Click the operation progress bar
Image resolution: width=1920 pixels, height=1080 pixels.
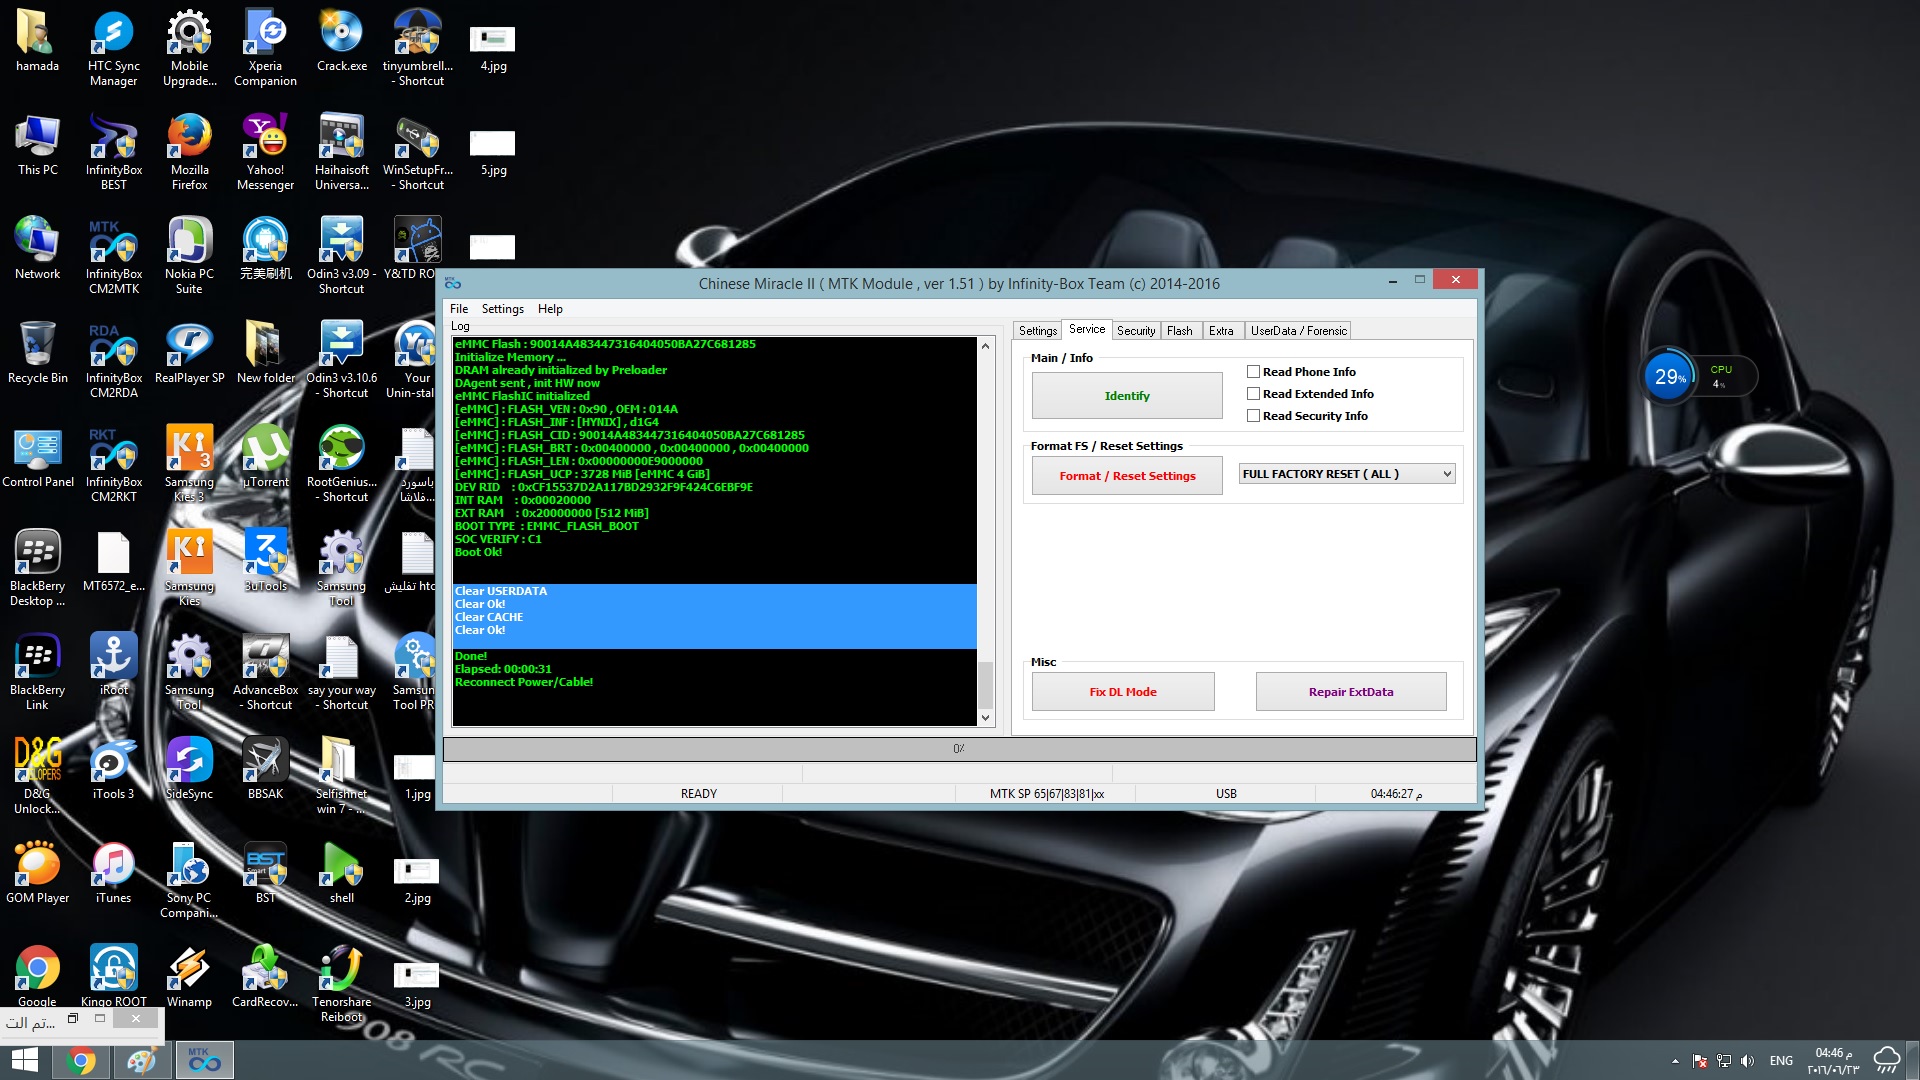[x=960, y=749]
